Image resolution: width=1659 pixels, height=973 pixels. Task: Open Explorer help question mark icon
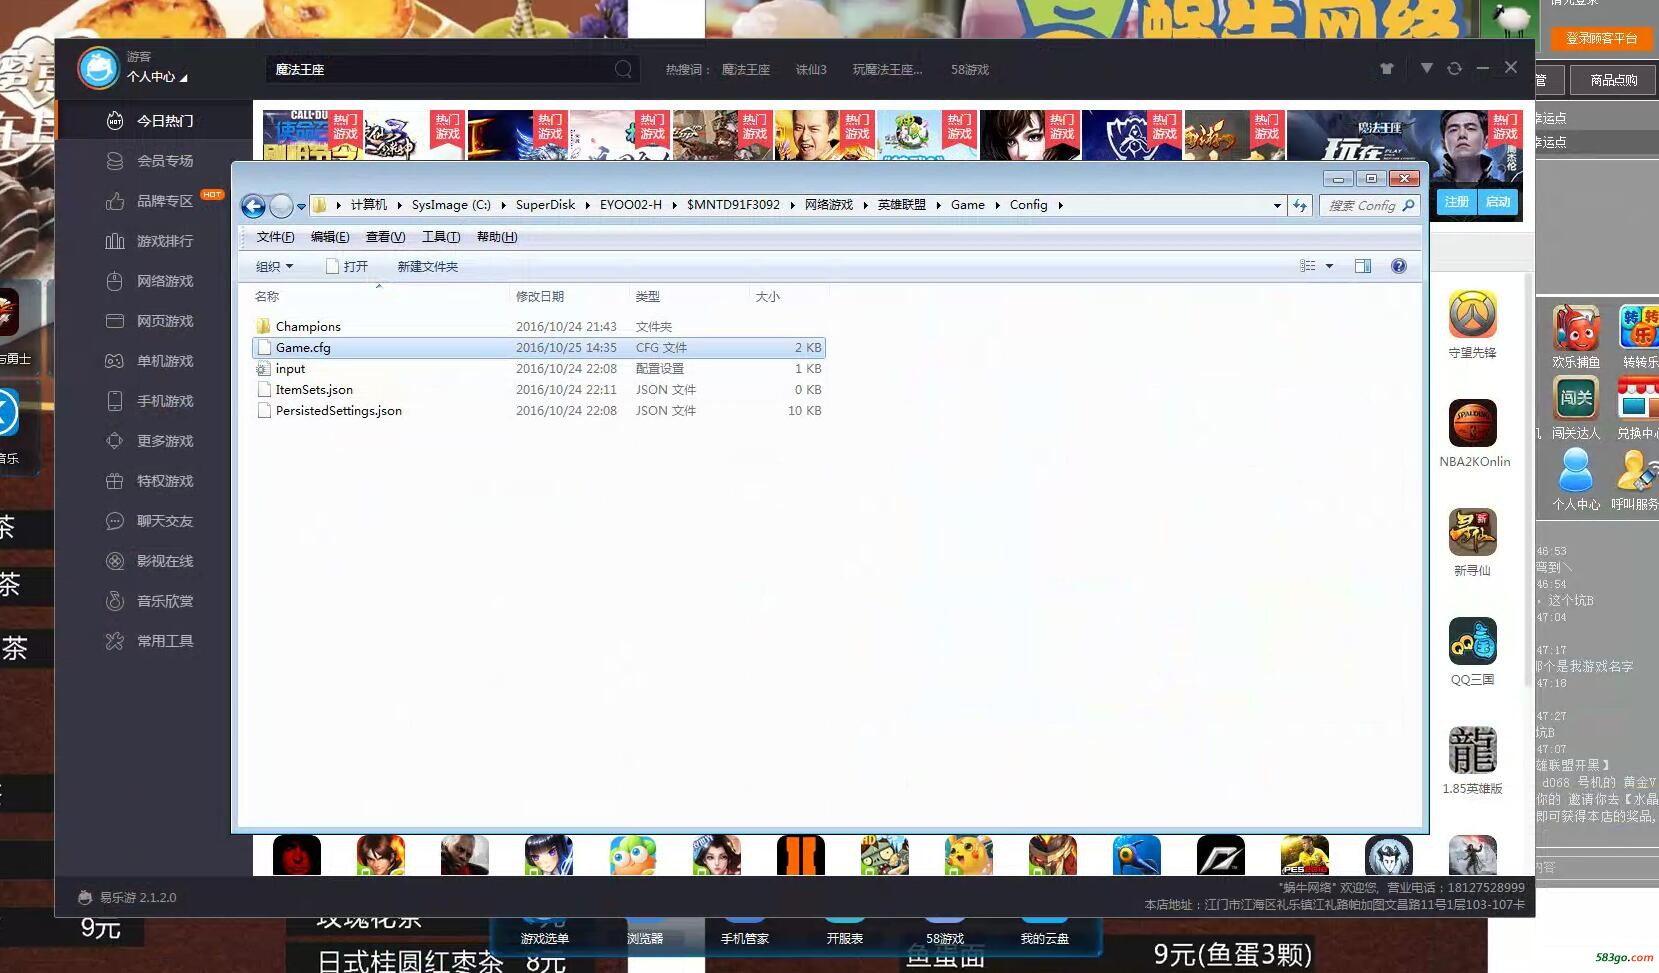pos(1399,266)
